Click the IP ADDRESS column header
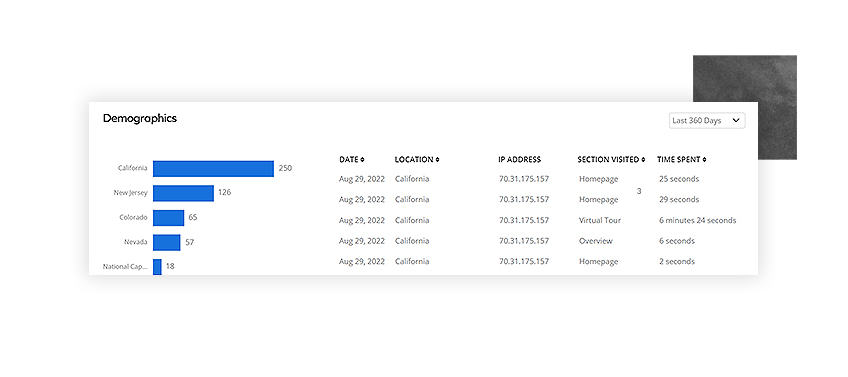The height and width of the screenshot is (377, 848). click(519, 160)
